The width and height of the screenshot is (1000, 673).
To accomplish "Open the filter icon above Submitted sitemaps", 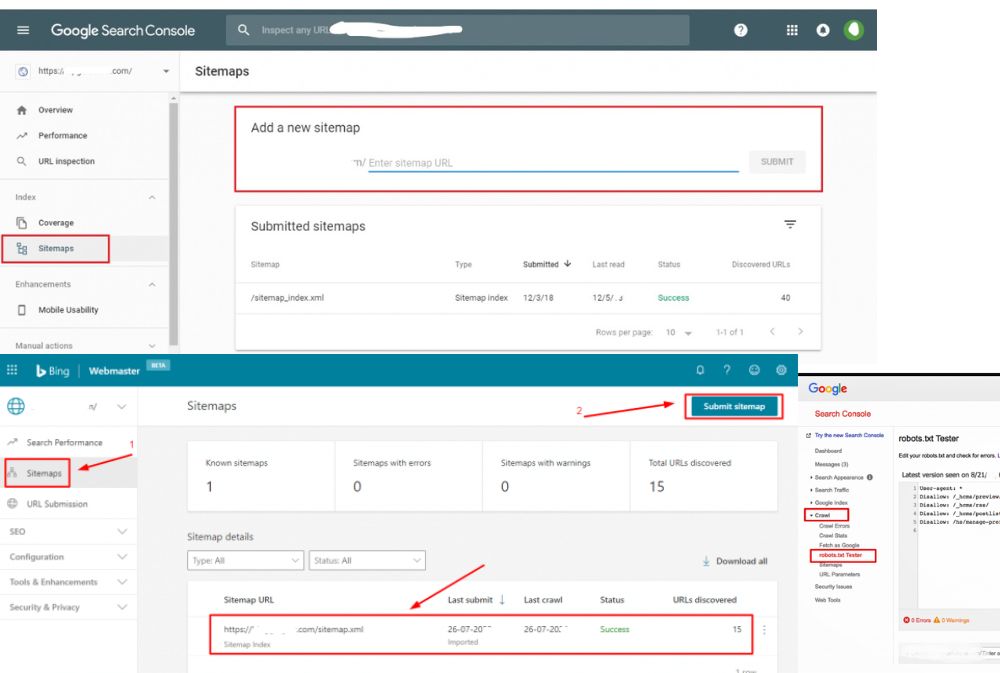I will [791, 225].
